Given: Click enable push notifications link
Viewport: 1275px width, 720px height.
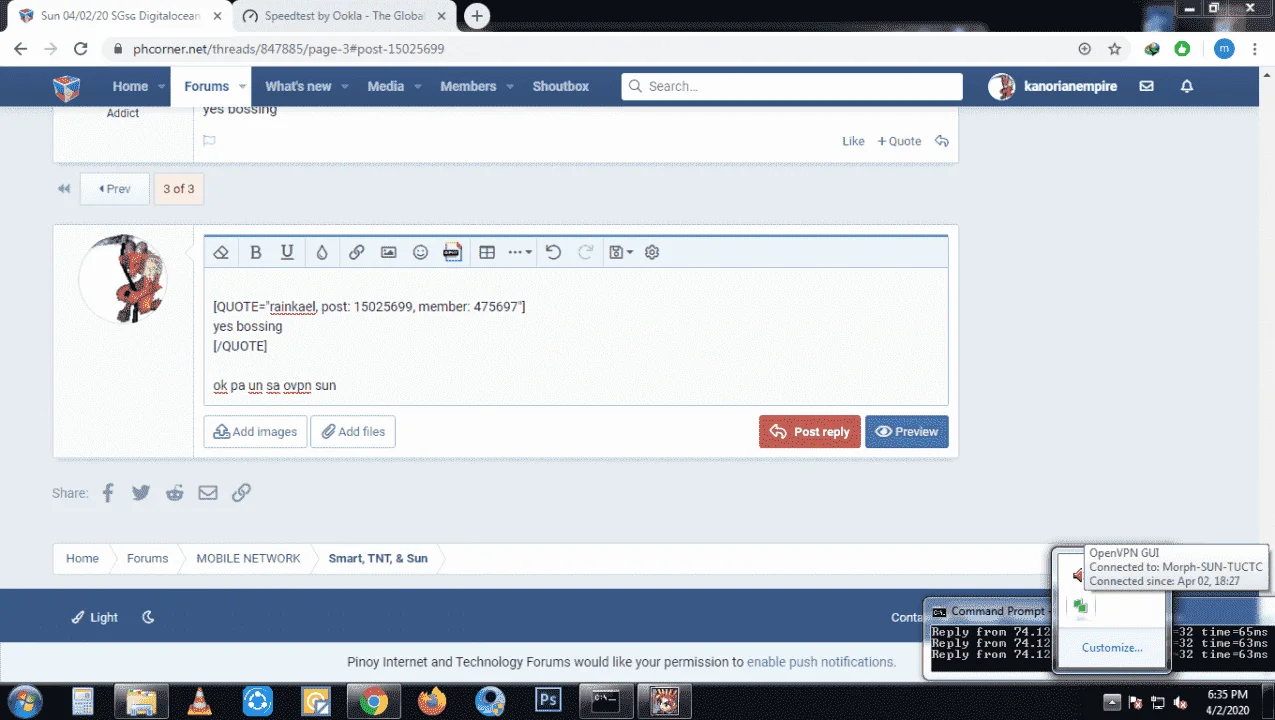Looking at the screenshot, I should click(x=821, y=661).
